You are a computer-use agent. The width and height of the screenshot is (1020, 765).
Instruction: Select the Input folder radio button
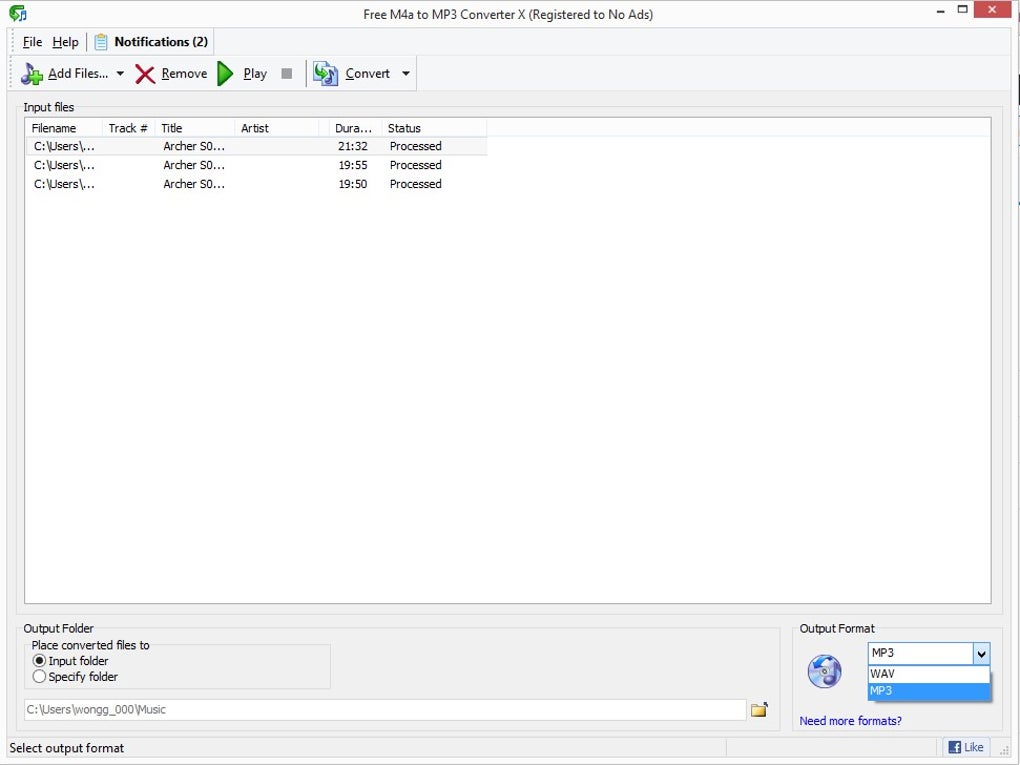pos(39,661)
